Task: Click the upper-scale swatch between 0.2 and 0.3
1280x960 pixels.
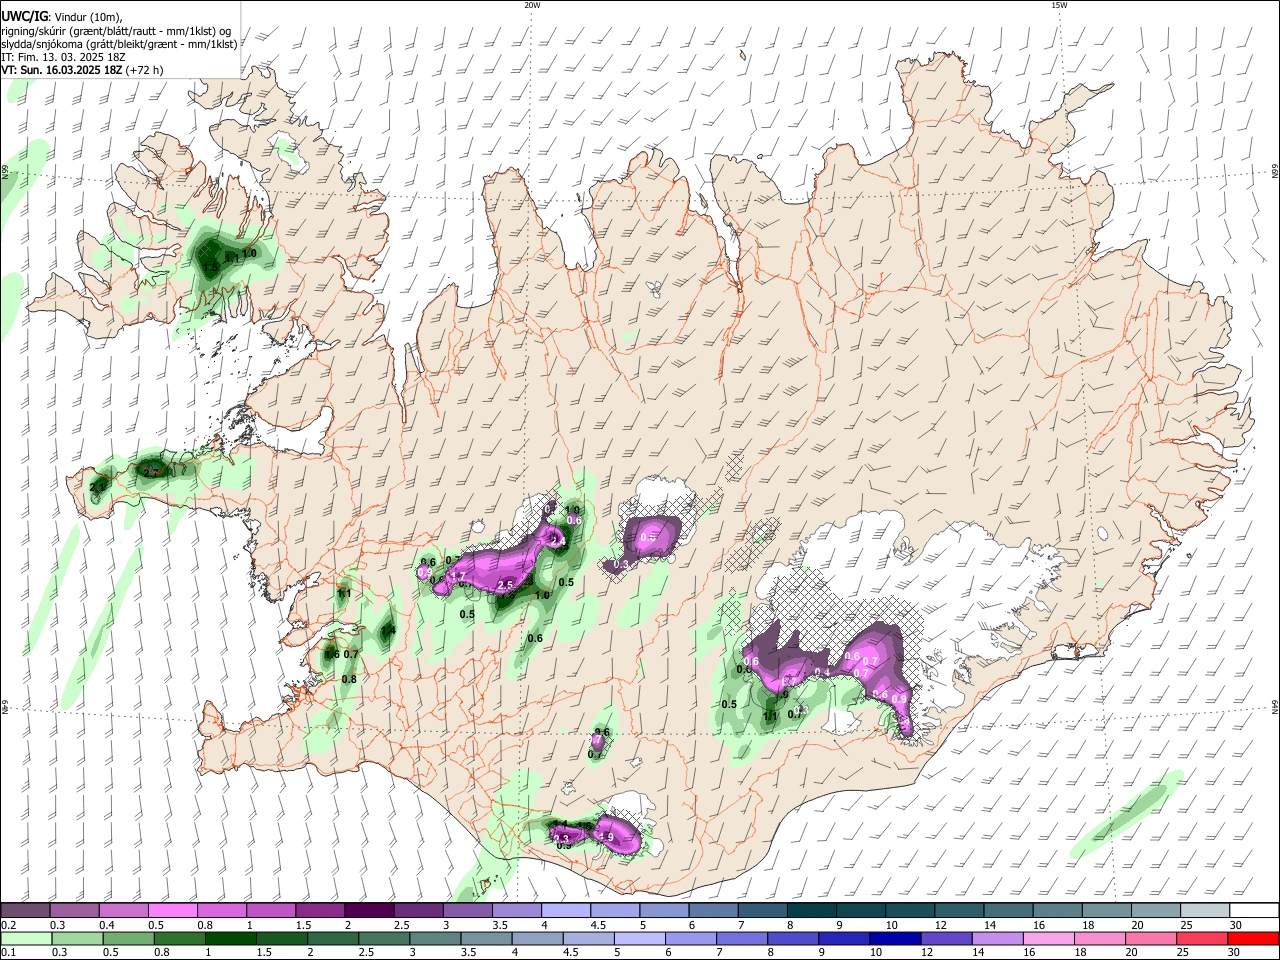Action: click(25, 910)
